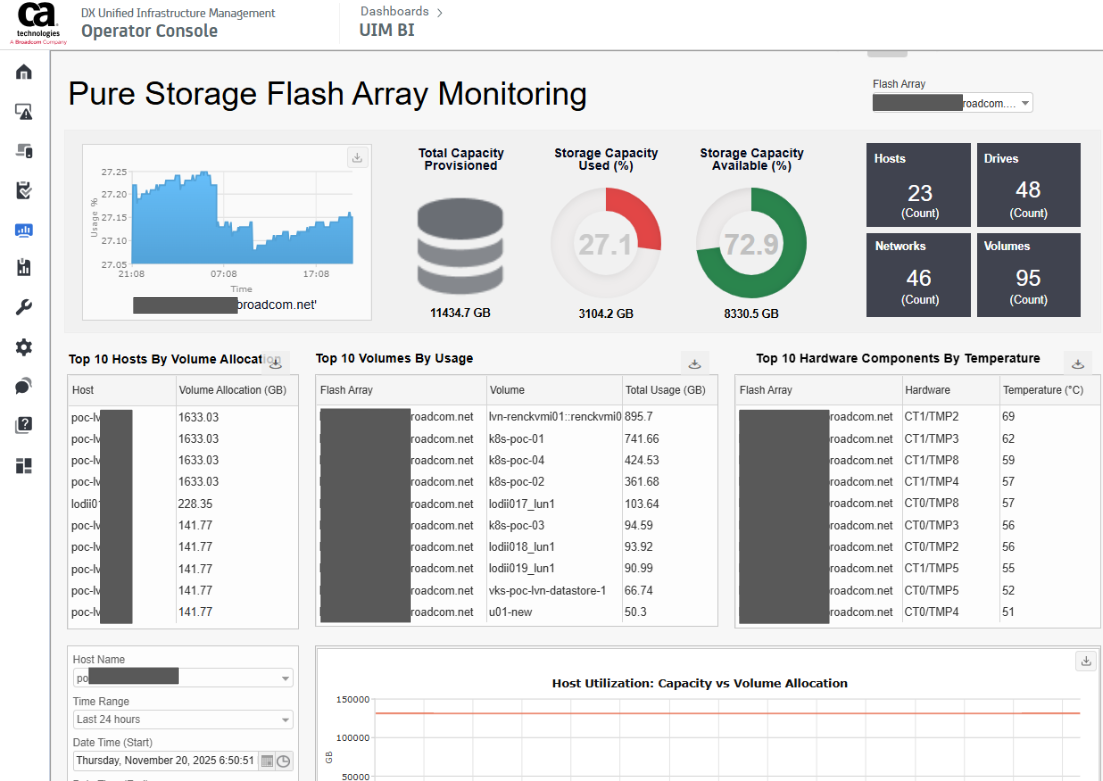Download the Host Utilization chart
1103x781 pixels.
pyautogui.click(x=1086, y=661)
